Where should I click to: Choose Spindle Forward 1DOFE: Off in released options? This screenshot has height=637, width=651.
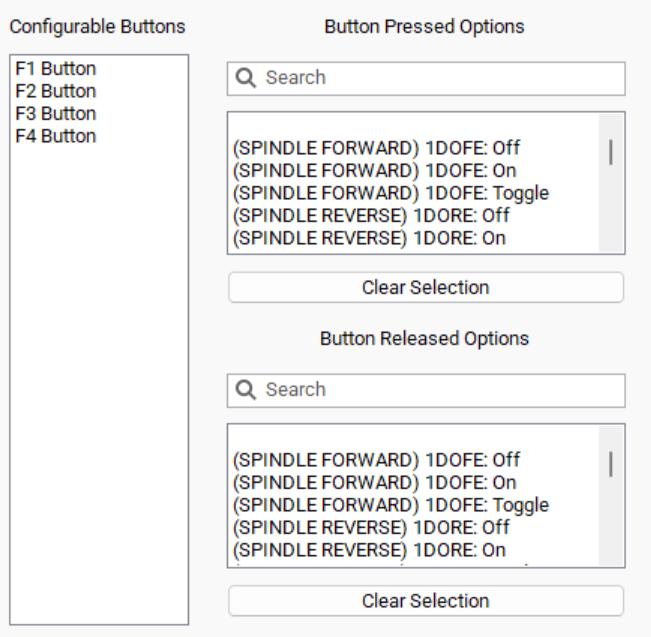pyautogui.click(x=376, y=461)
